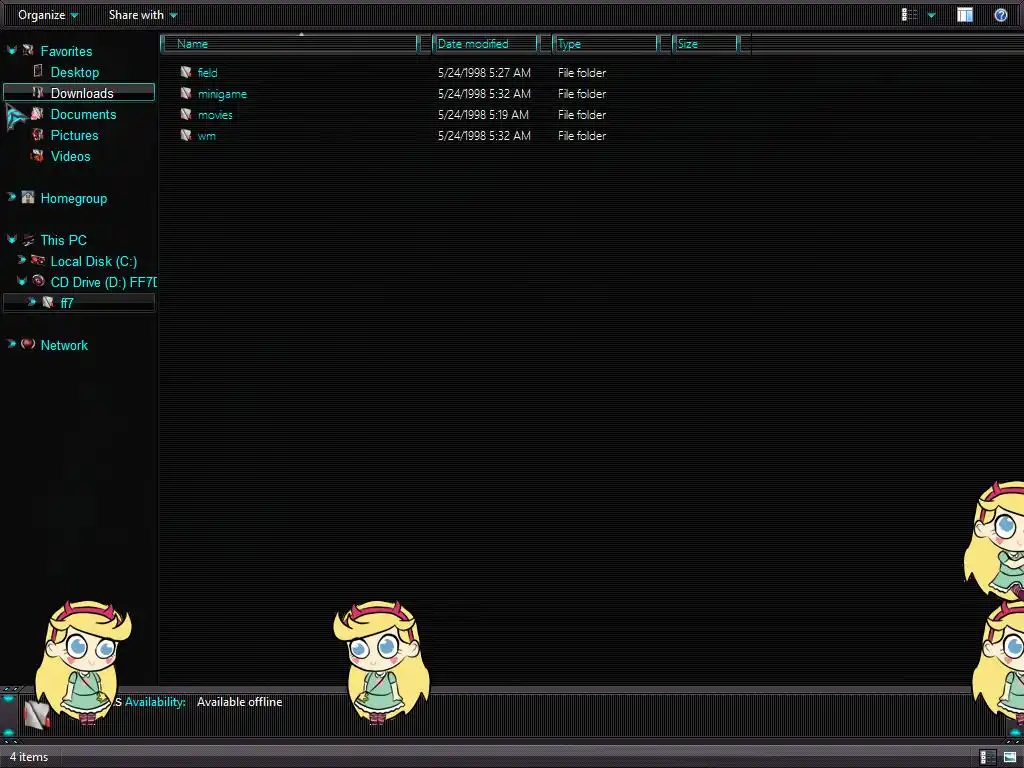
Task: Open the Help question mark icon
Action: tap(1000, 14)
